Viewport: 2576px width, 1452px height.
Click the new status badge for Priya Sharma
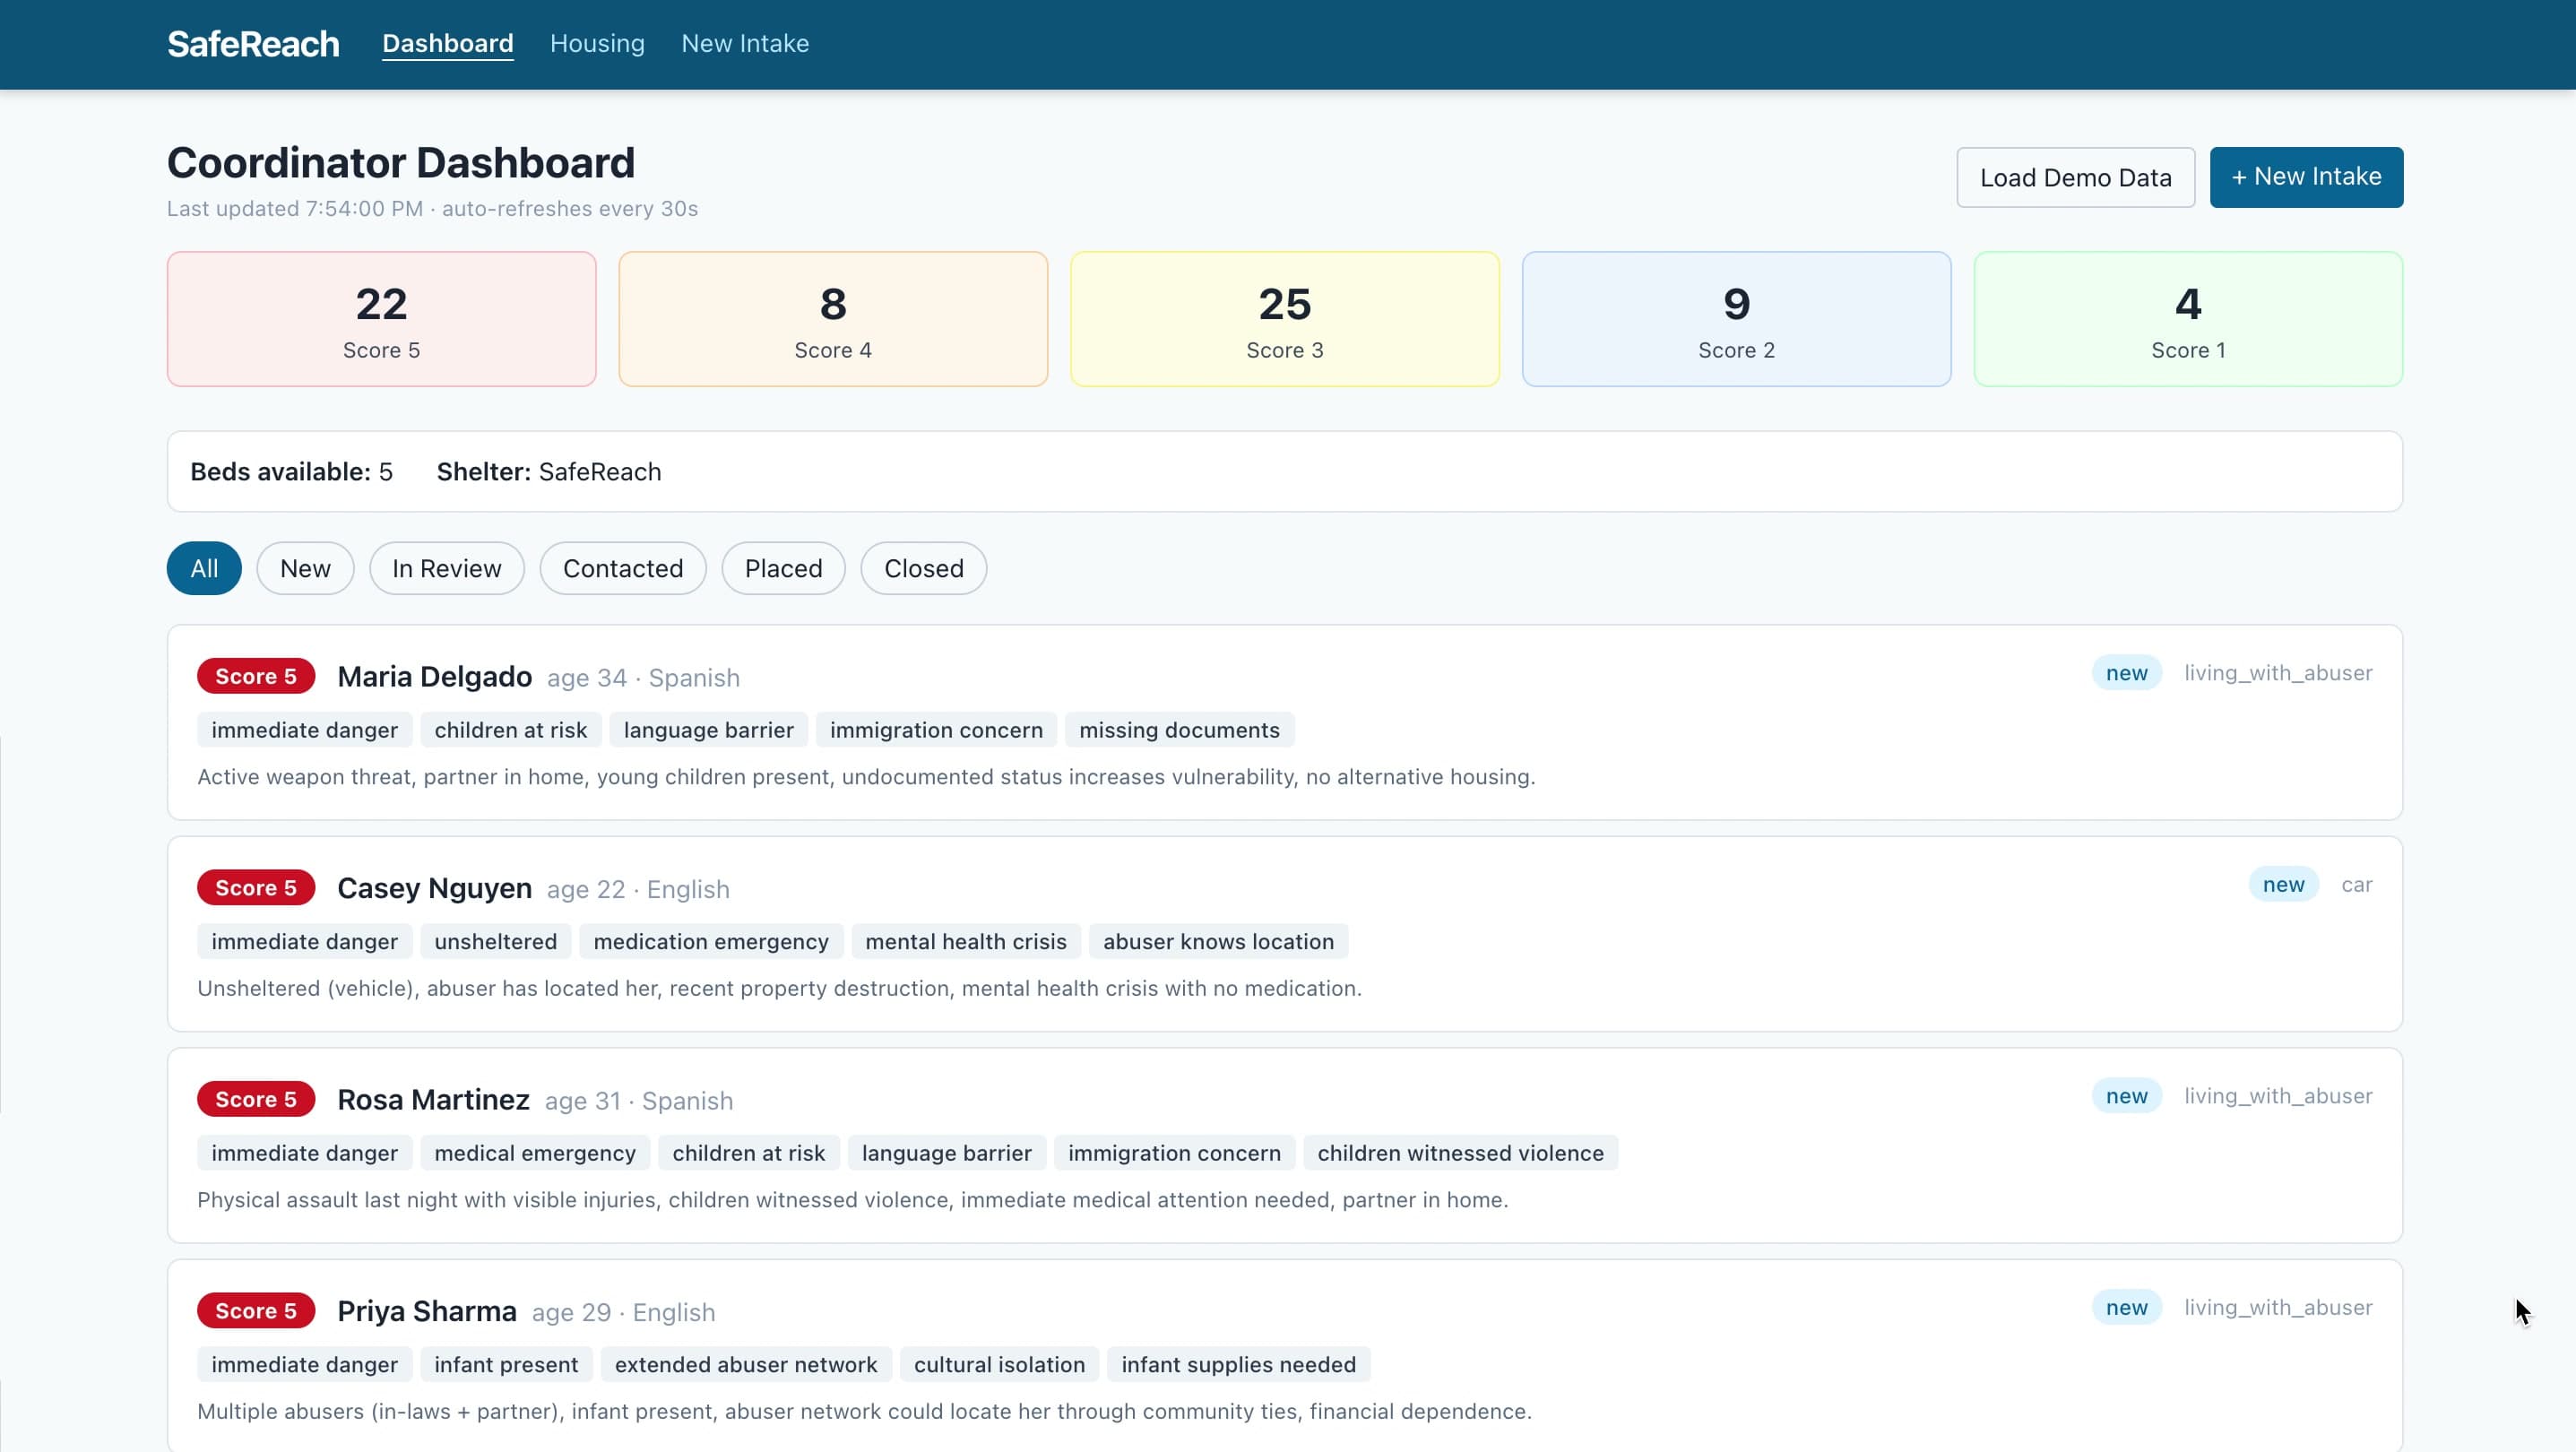click(2126, 1308)
